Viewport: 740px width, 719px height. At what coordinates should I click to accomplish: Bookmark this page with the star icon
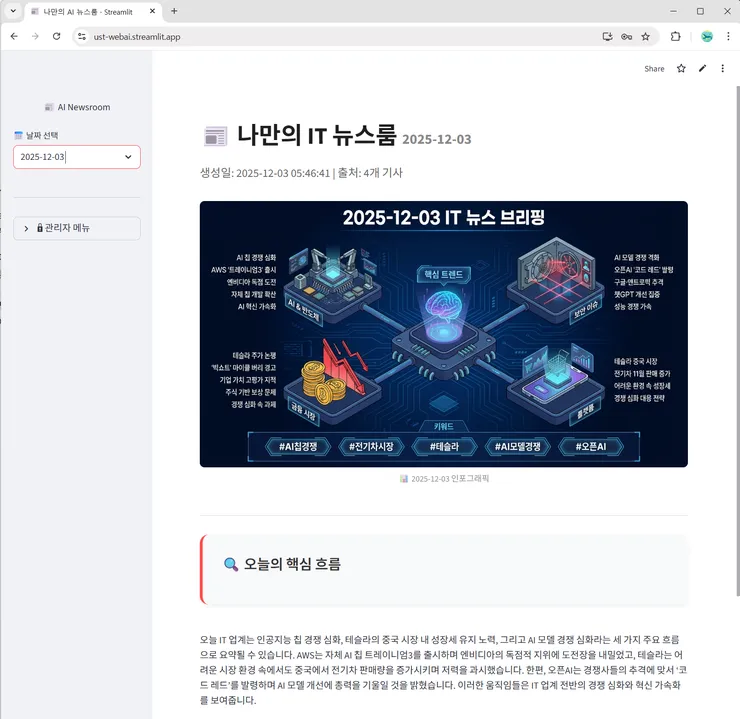pos(645,36)
